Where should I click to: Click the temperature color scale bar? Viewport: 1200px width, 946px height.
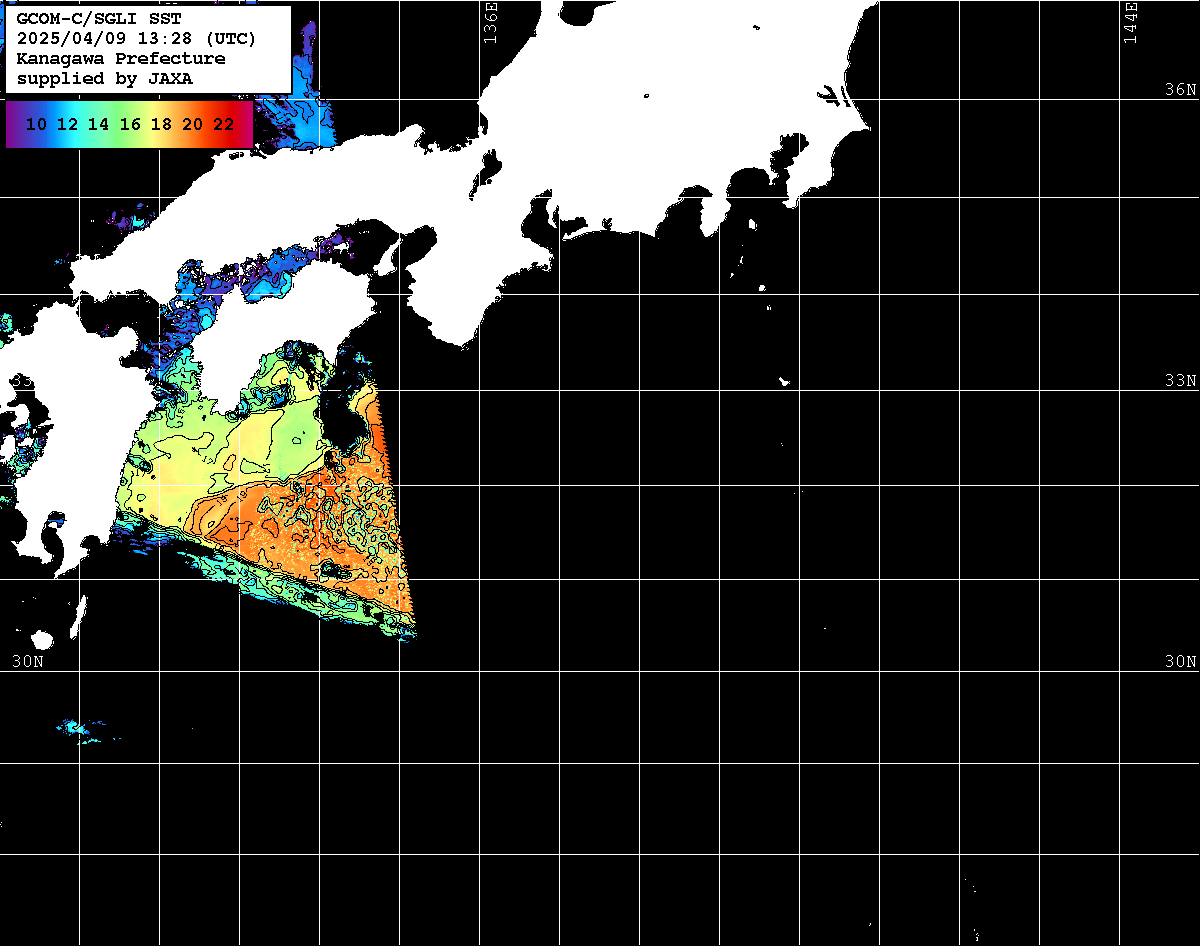point(129,124)
